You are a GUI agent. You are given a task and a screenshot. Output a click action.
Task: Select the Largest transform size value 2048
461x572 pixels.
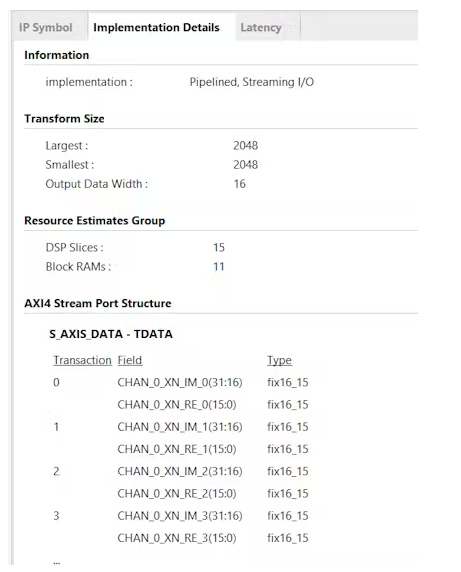(x=245, y=146)
